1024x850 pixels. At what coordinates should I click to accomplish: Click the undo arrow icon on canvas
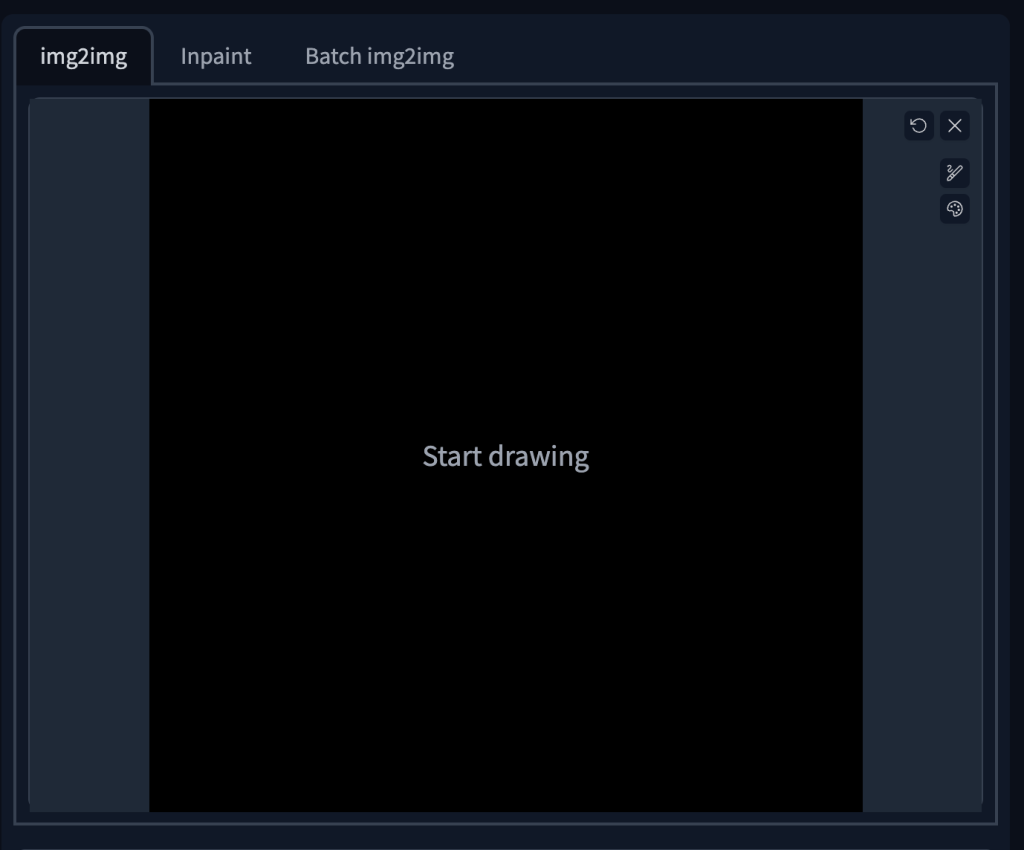click(919, 126)
